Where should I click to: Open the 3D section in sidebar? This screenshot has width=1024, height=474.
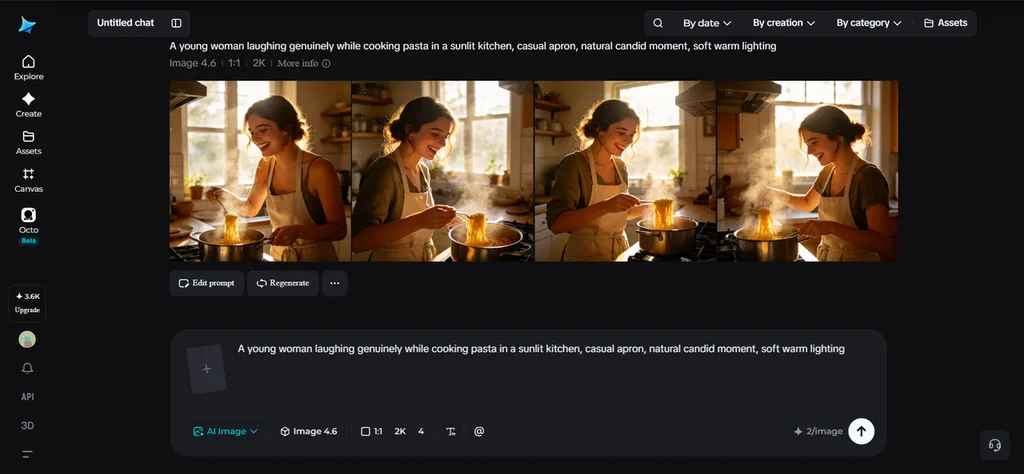pos(27,426)
